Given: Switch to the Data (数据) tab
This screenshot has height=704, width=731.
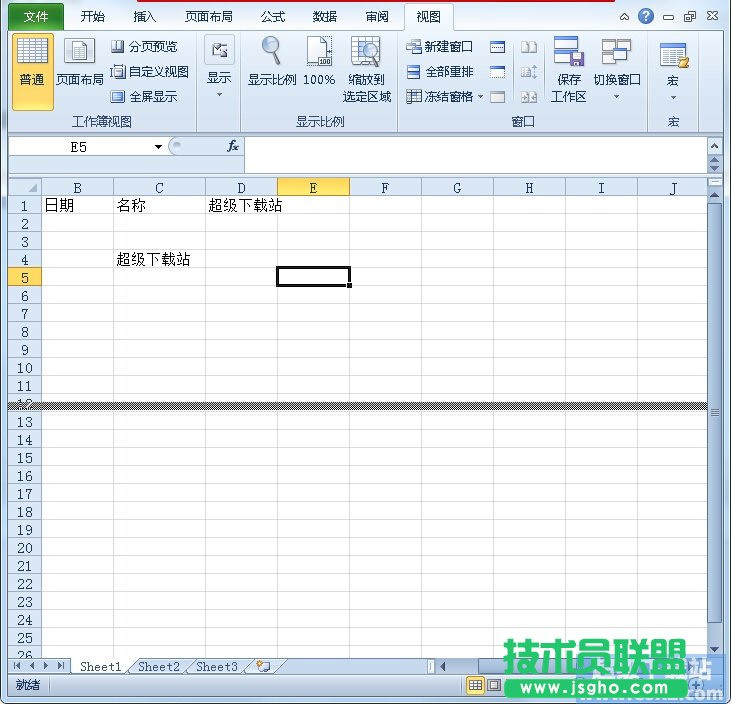Looking at the screenshot, I should (x=324, y=17).
